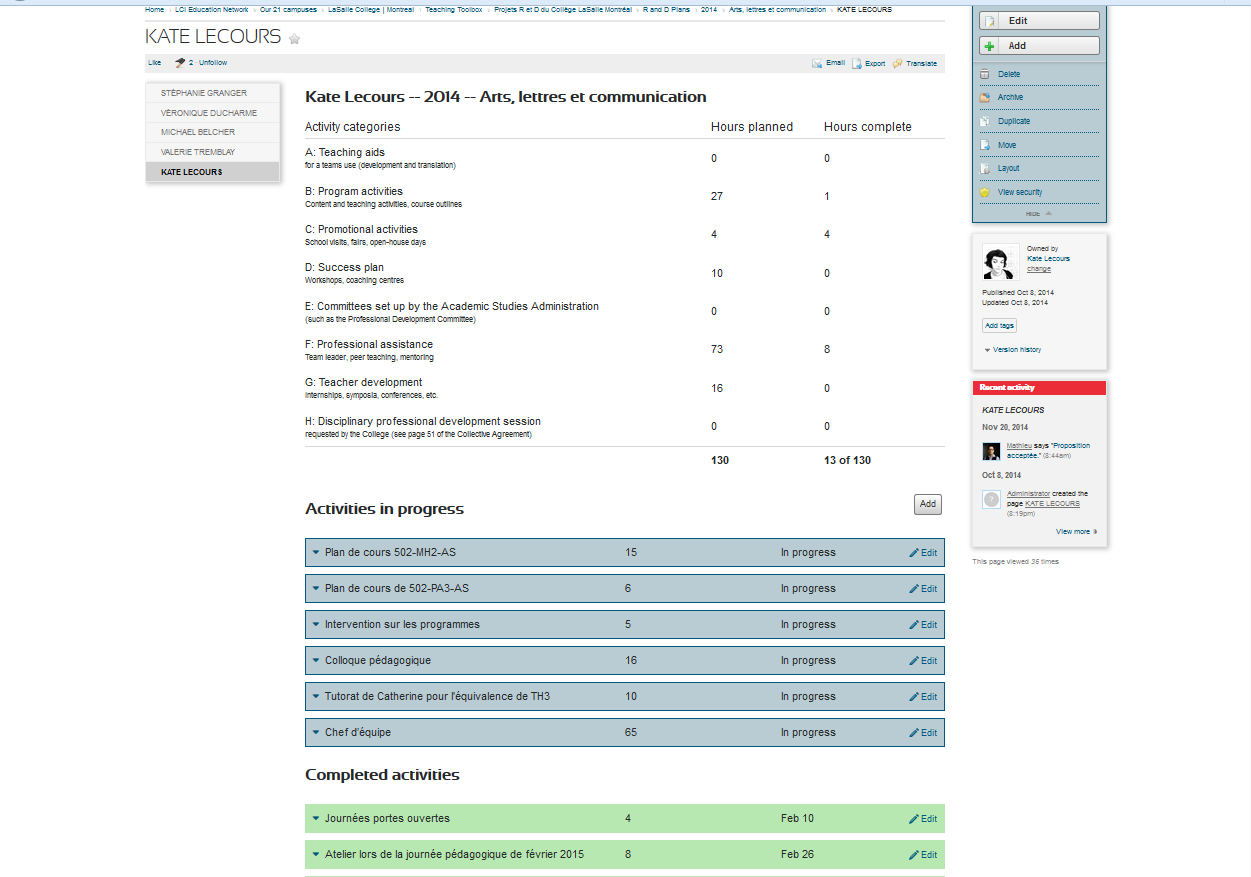Expand the Colloque pédagogique row arrow

316,660
